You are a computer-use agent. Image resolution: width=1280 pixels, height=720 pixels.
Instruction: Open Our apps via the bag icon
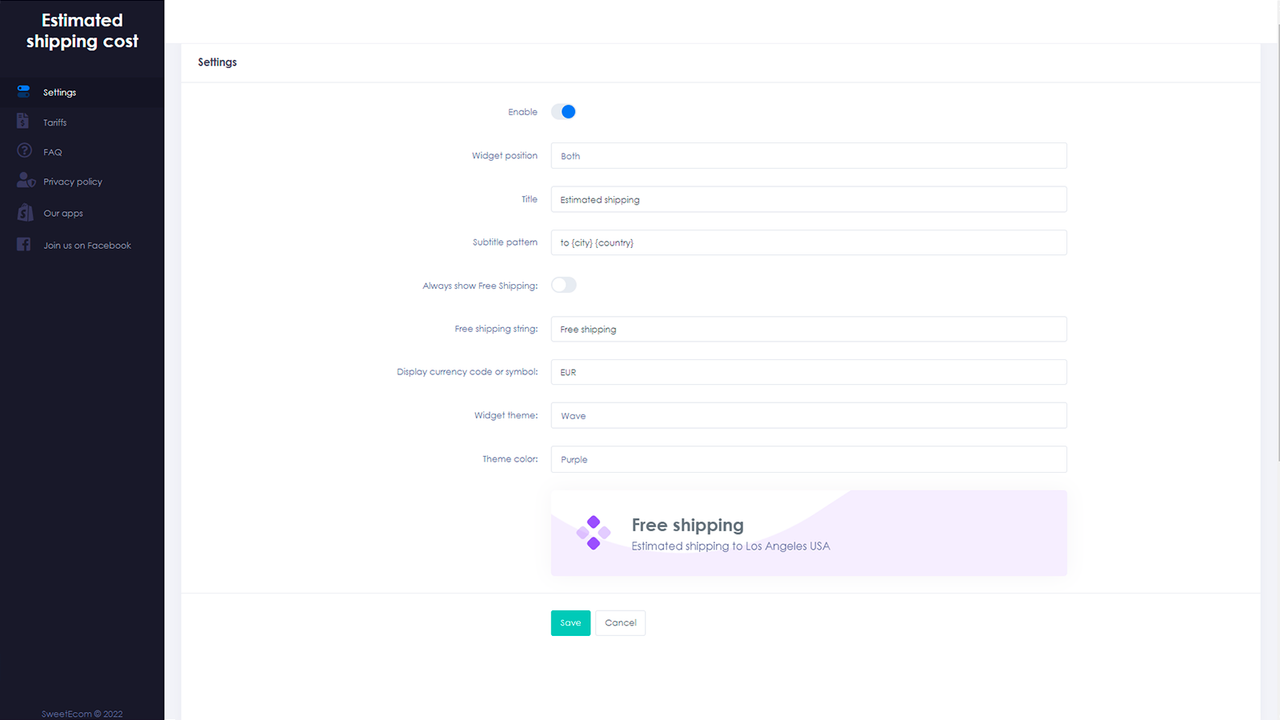(22, 212)
